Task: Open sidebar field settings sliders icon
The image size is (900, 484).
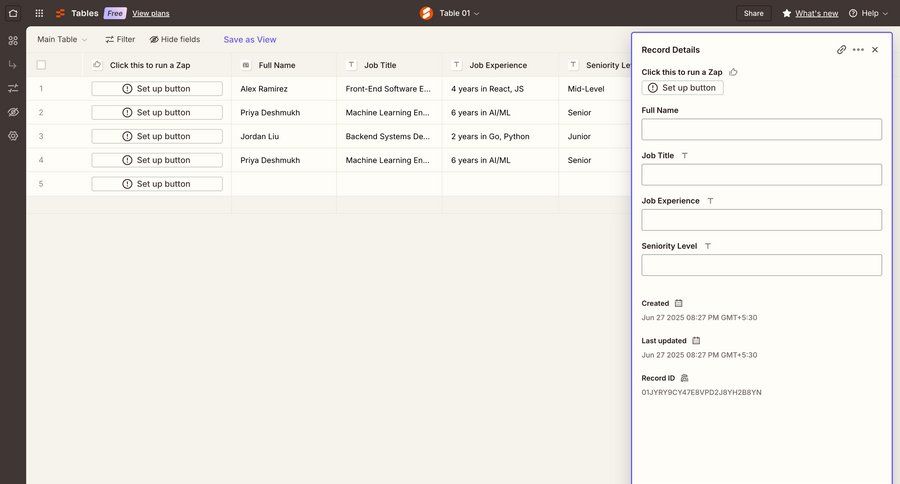Action: 13,88
